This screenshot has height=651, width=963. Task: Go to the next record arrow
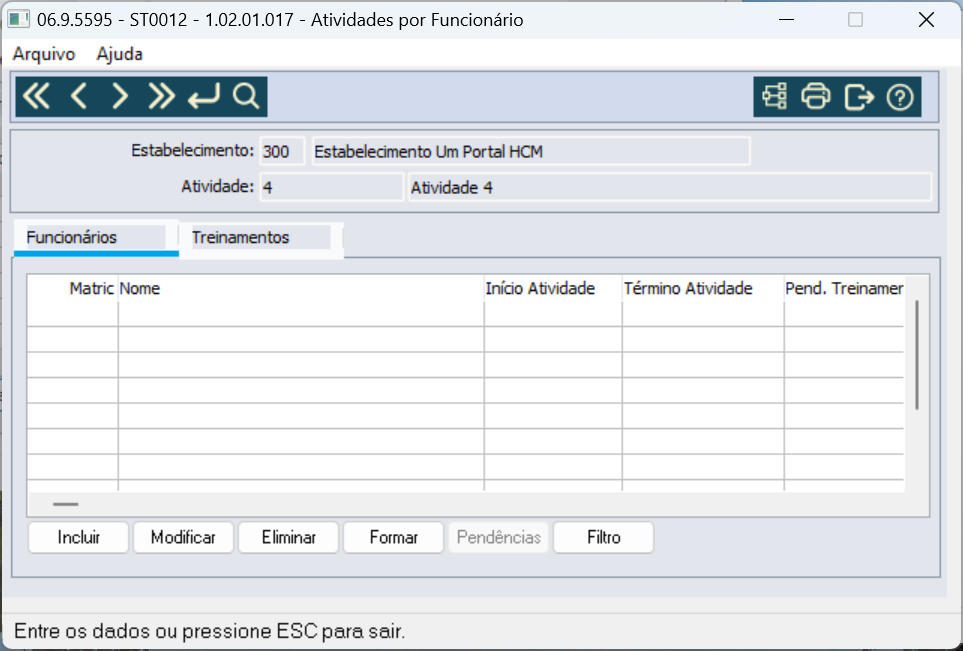[x=120, y=96]
